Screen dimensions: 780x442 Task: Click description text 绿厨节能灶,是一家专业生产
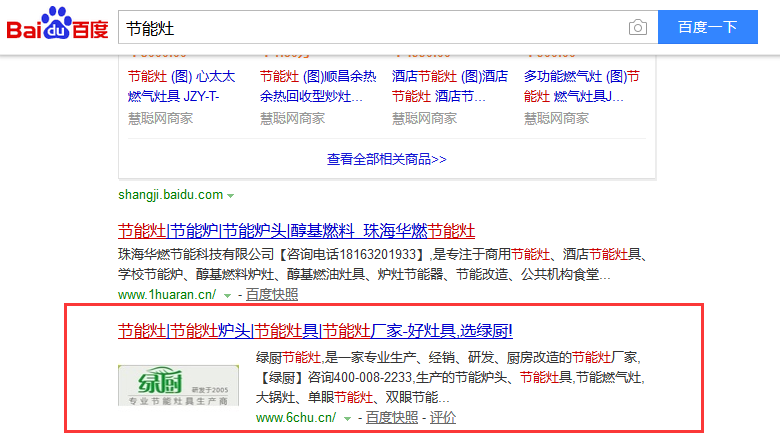click(x=336, y=357)
